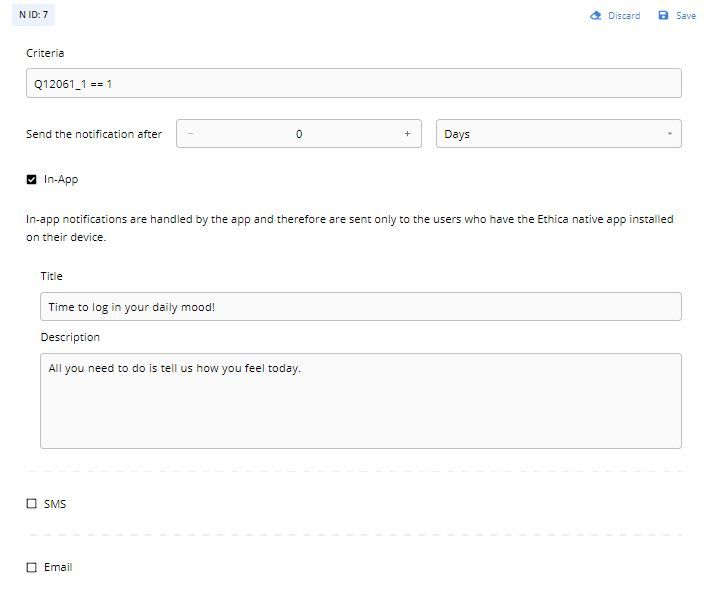Viewport: 708px width, 601px height.
Task: Enable the SMS notification checkbox
Action: click(x=32, y=504)
